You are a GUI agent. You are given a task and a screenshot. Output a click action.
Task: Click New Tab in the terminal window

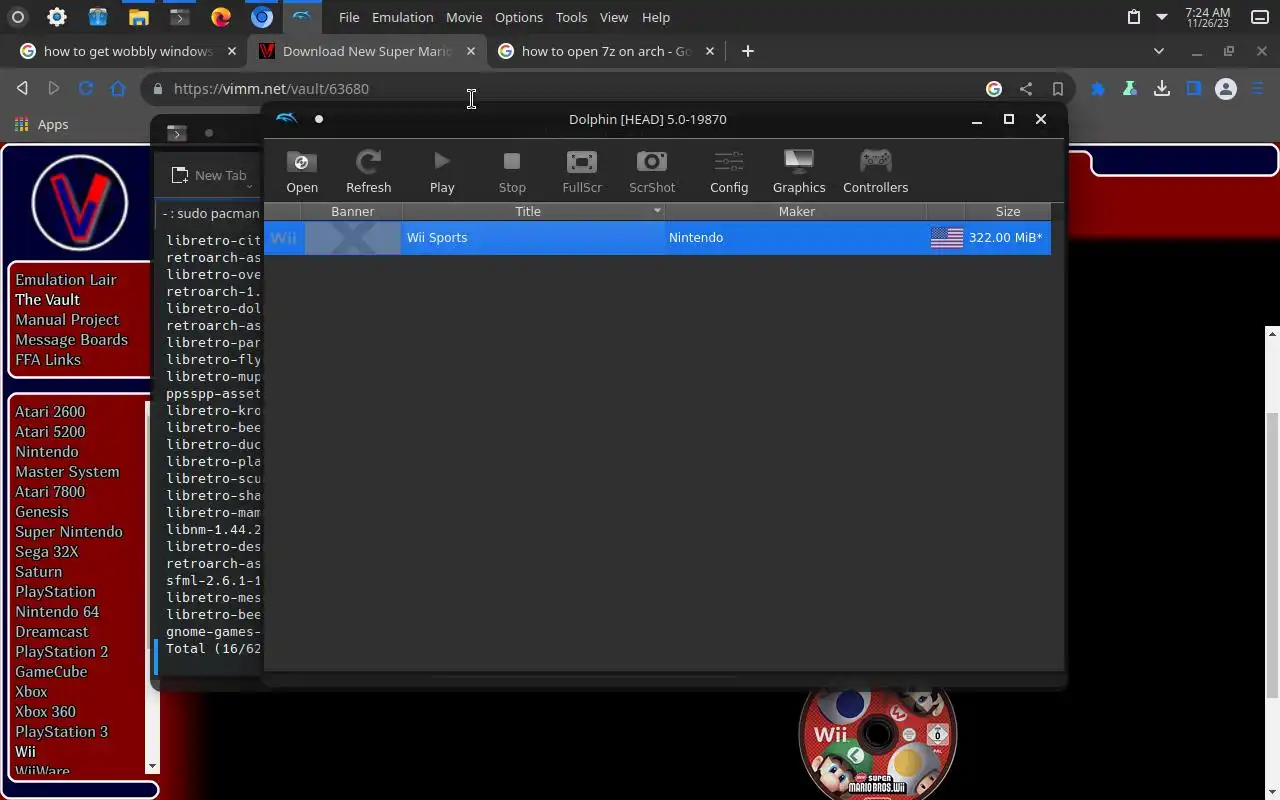click(209, 175)
